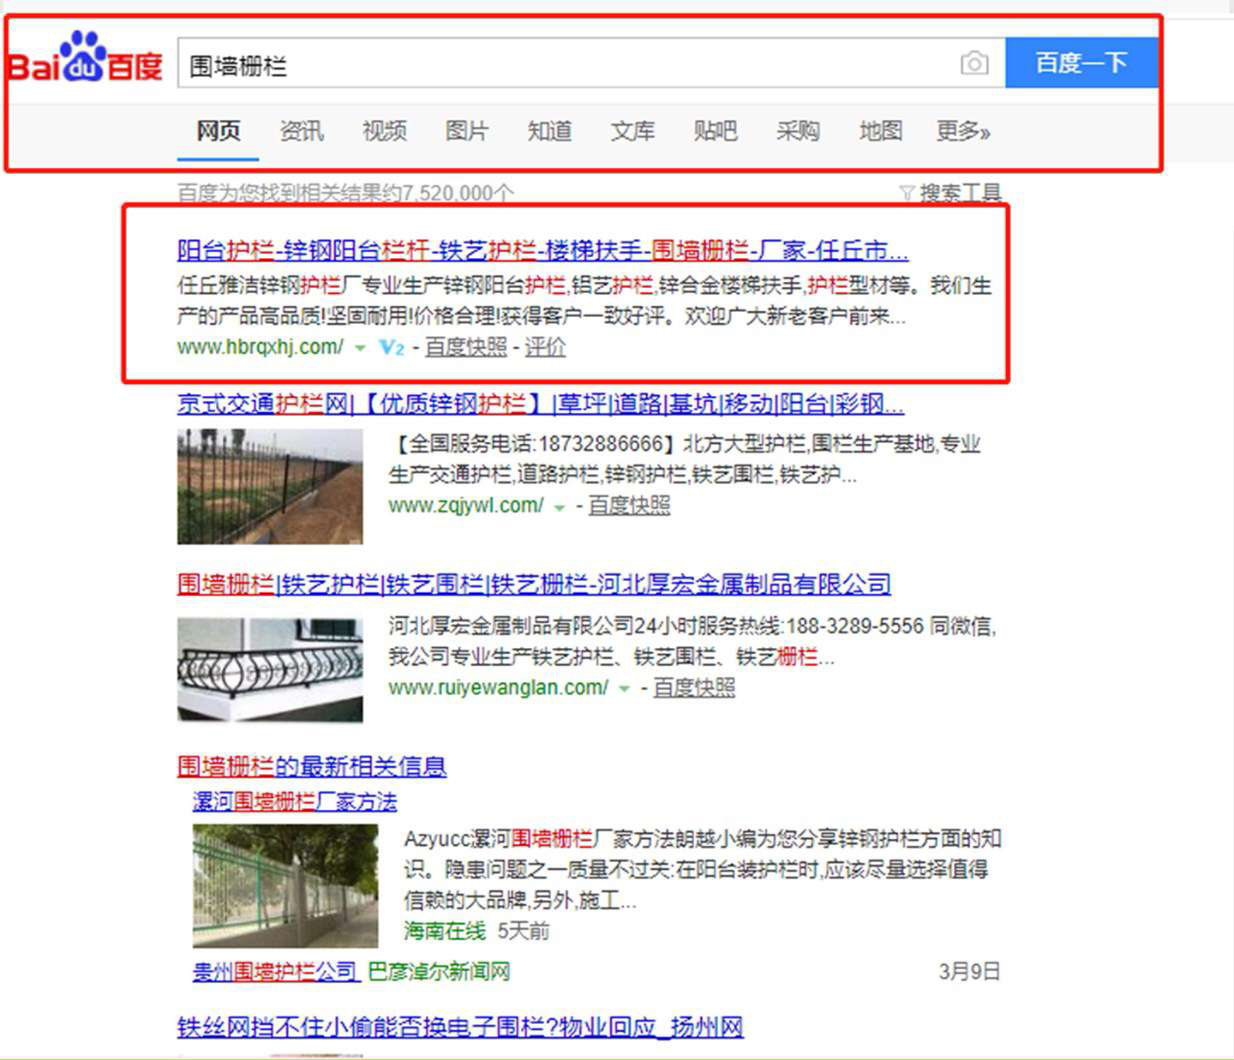Click the 海南在线 source text

click(x=445, y=931)
